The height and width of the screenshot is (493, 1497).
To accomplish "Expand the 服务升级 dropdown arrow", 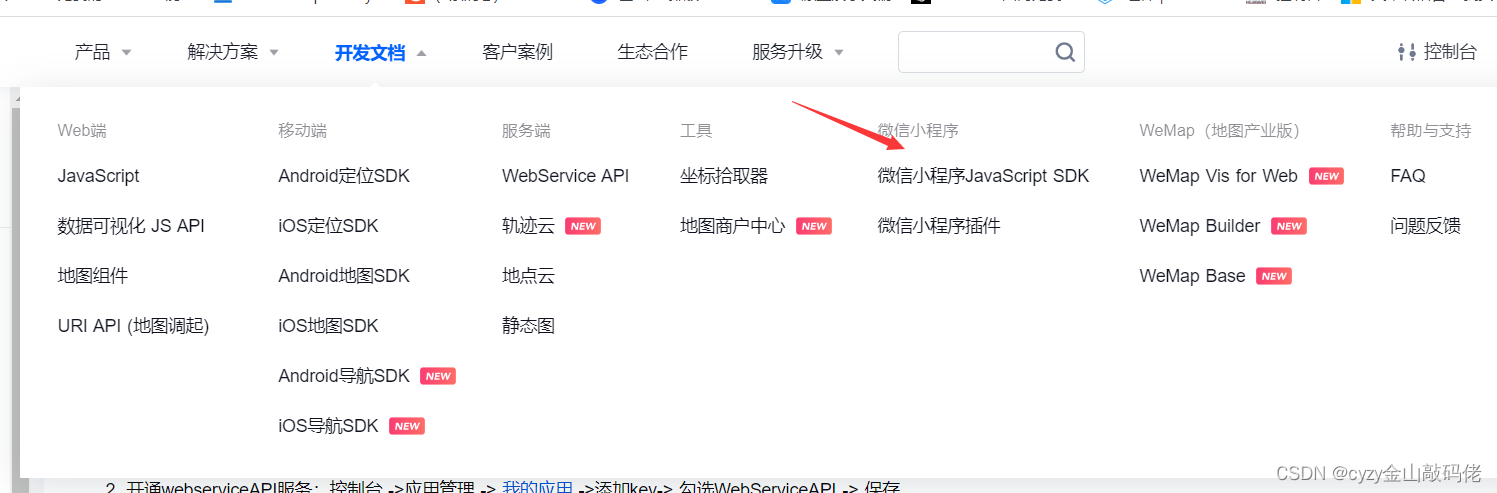I will (x=839, y=53).
